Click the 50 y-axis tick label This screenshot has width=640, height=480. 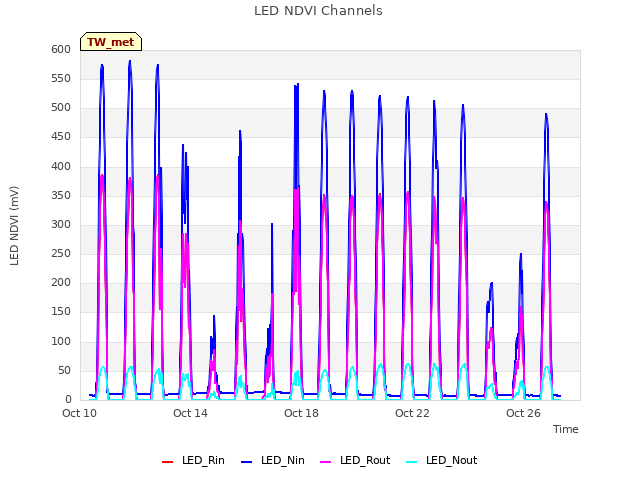(64, 371)
